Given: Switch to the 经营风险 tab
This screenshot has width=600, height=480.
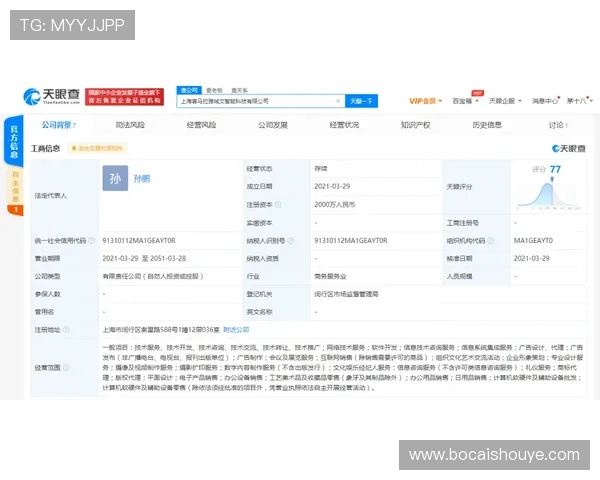Looking at the screenshot, I should 201,125.
